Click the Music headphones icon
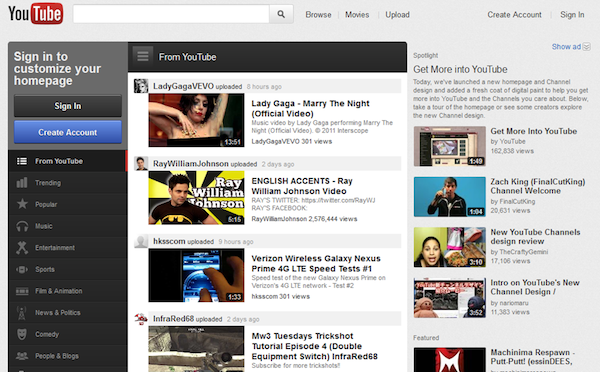600x372 pixels. (22, 226)
